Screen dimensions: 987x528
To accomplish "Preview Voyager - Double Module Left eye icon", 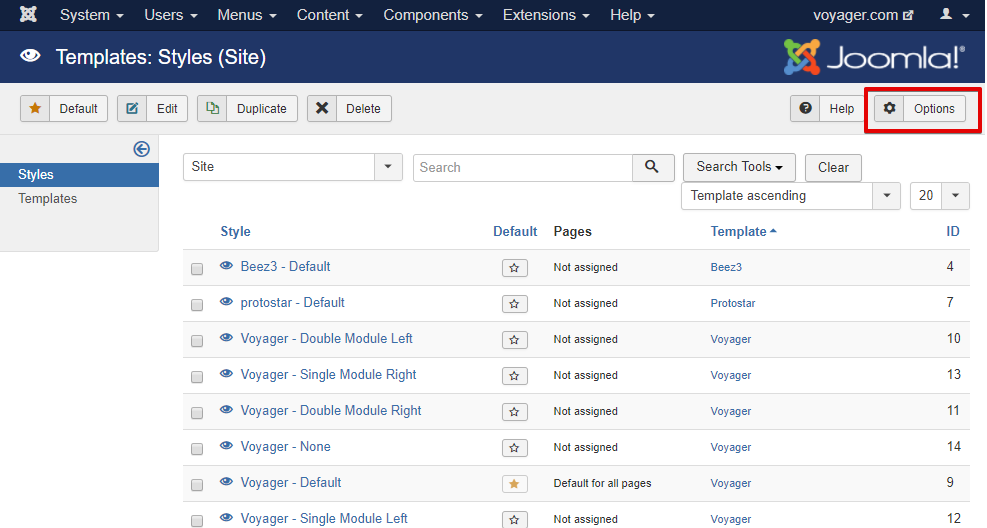I will coord(226,338).
